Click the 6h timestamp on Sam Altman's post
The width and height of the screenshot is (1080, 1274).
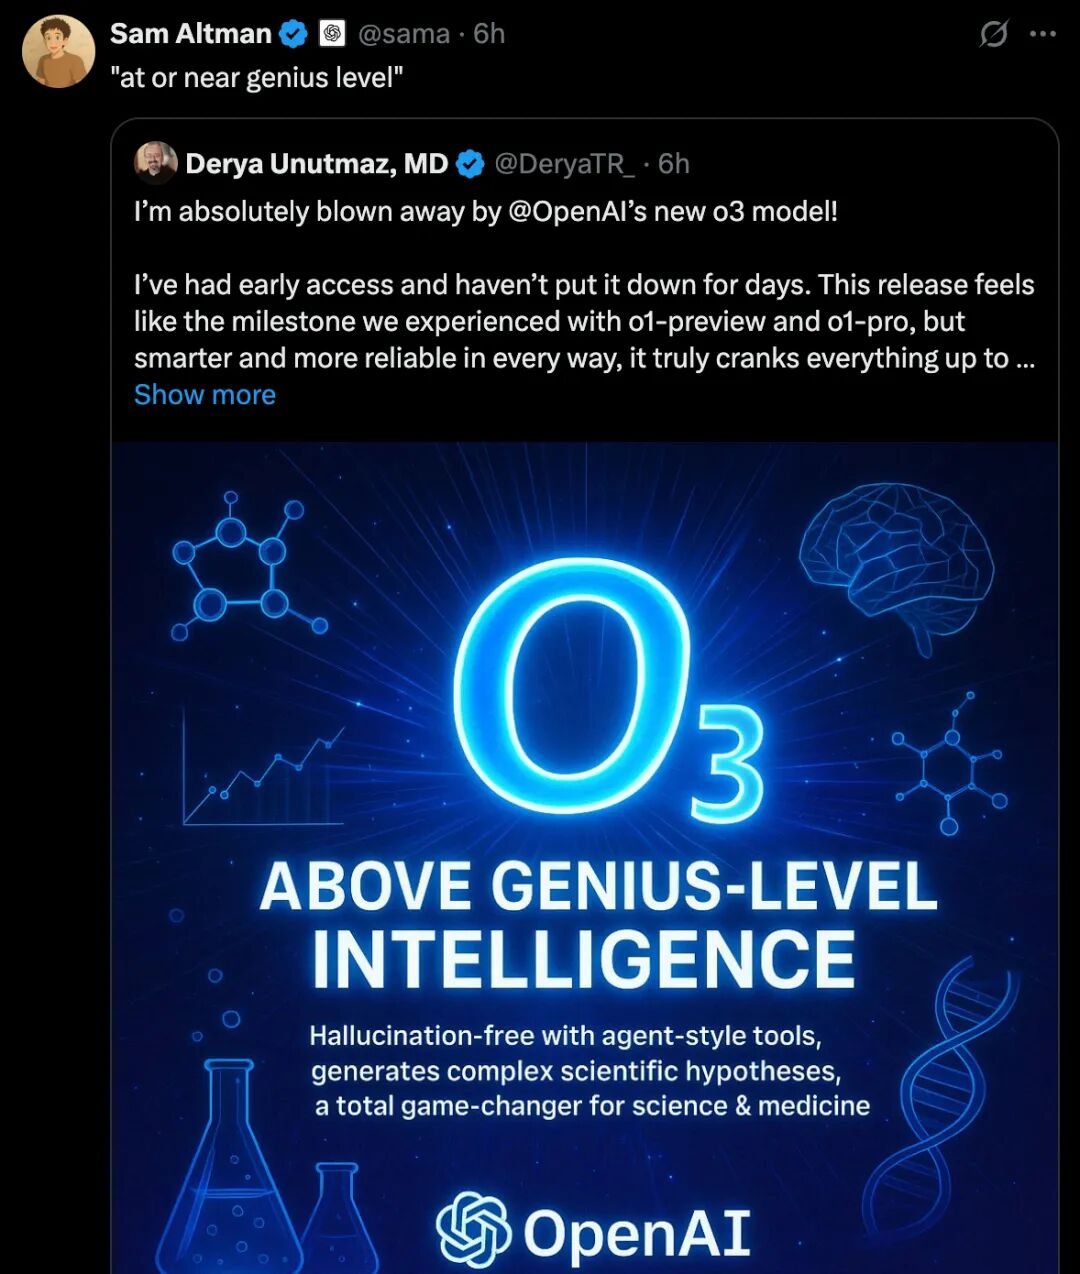pyautogui.click(x=489, y=34)
